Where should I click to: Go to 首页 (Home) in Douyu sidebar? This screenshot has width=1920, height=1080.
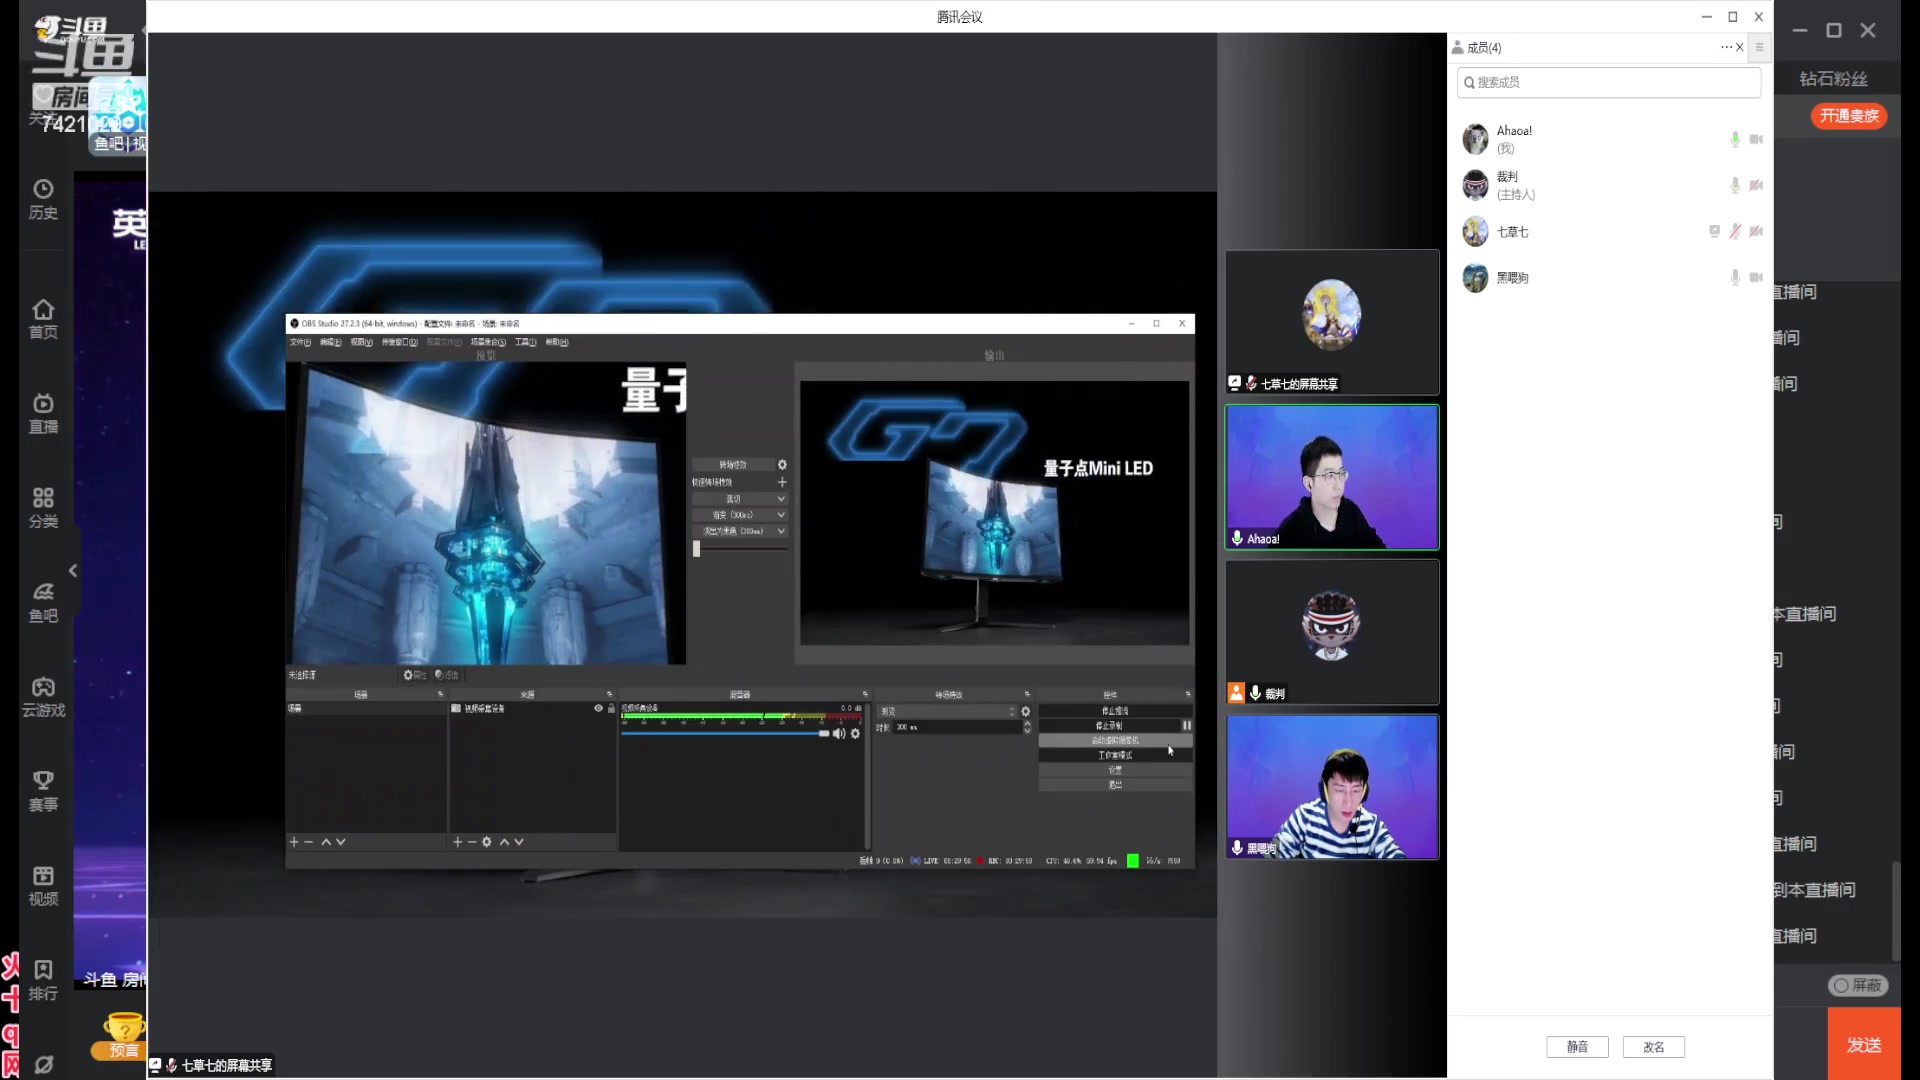[x=43, y=319]
